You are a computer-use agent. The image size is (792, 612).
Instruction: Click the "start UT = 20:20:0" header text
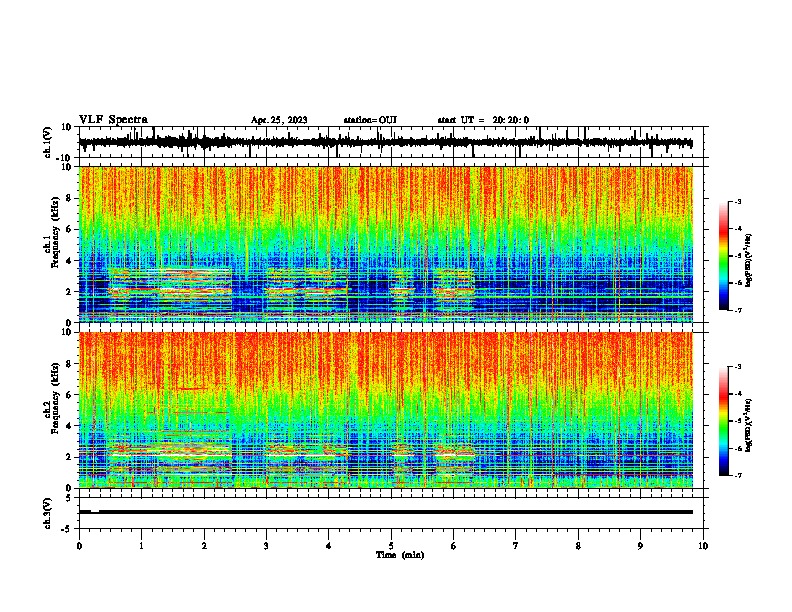(483, 120)
